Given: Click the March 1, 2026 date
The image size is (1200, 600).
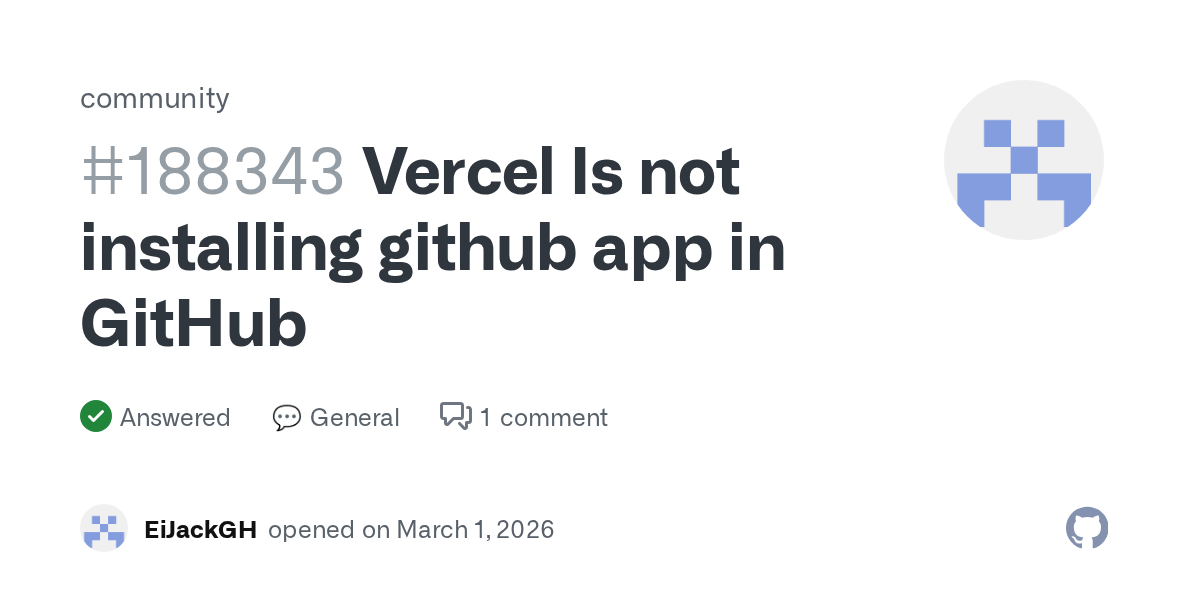Looking at the screenshot, I should [x=475, y=529].
